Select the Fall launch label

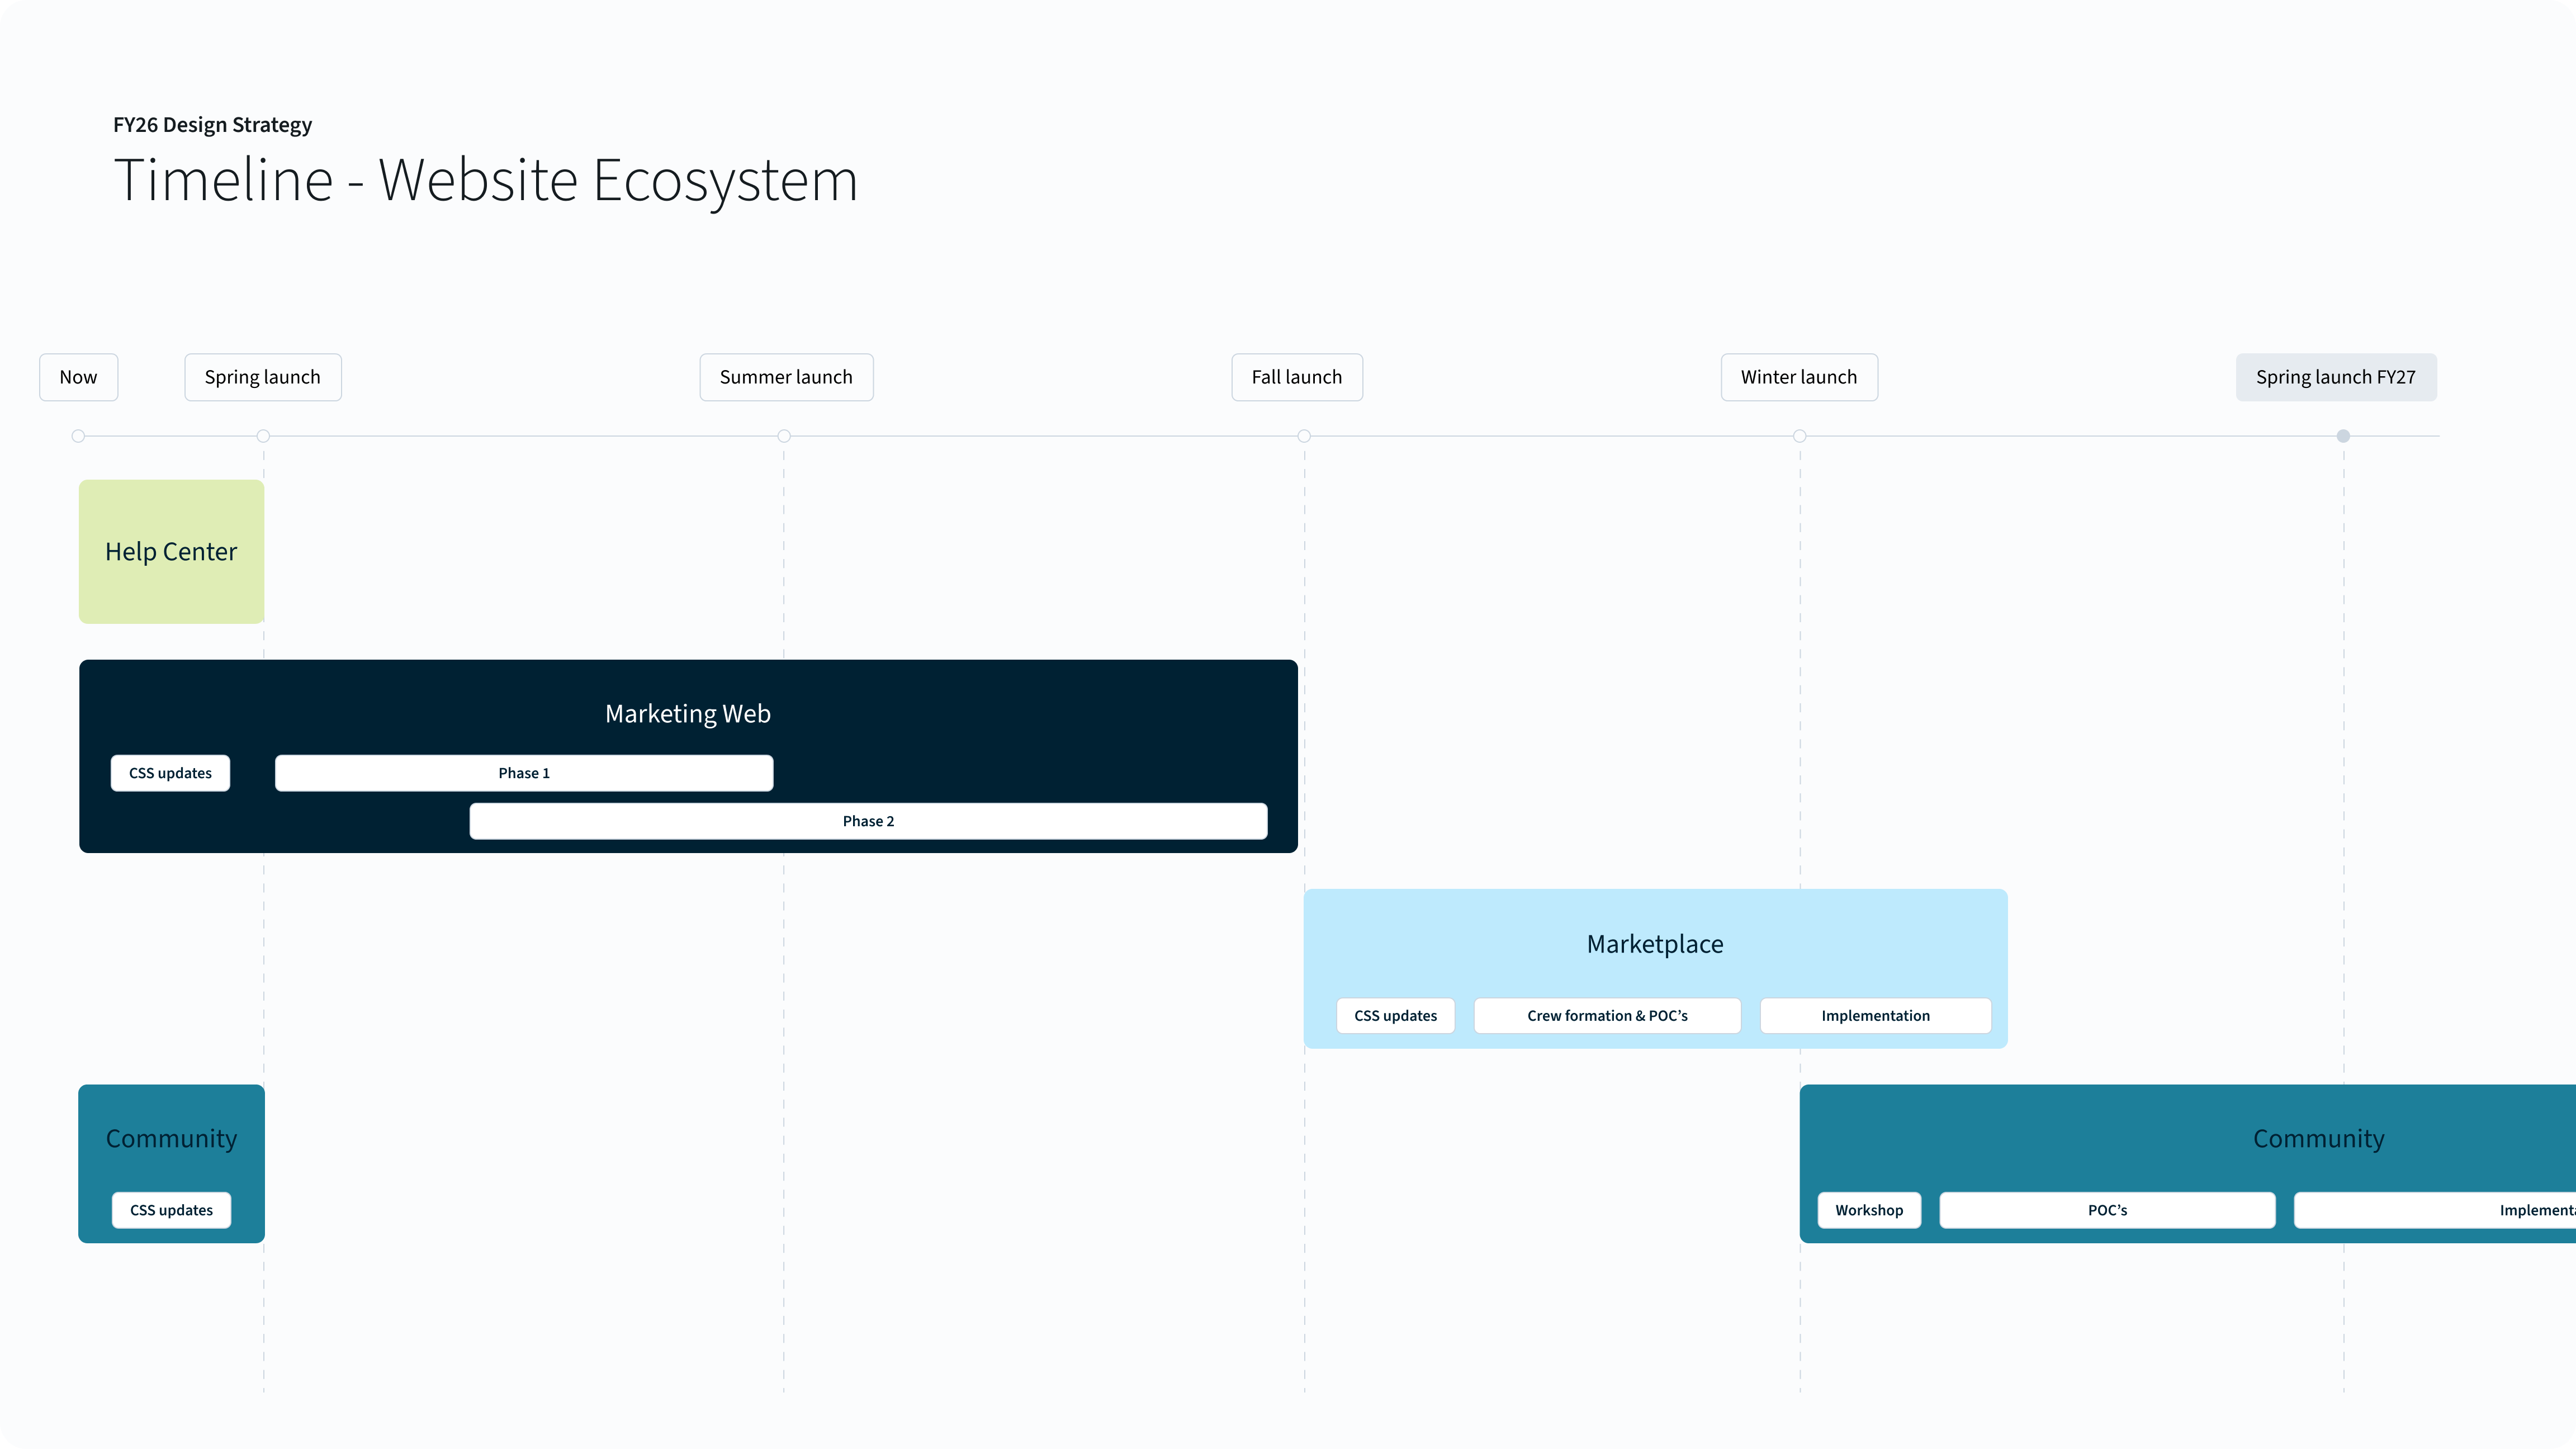pyautogui.click(x=1296, y=377)
